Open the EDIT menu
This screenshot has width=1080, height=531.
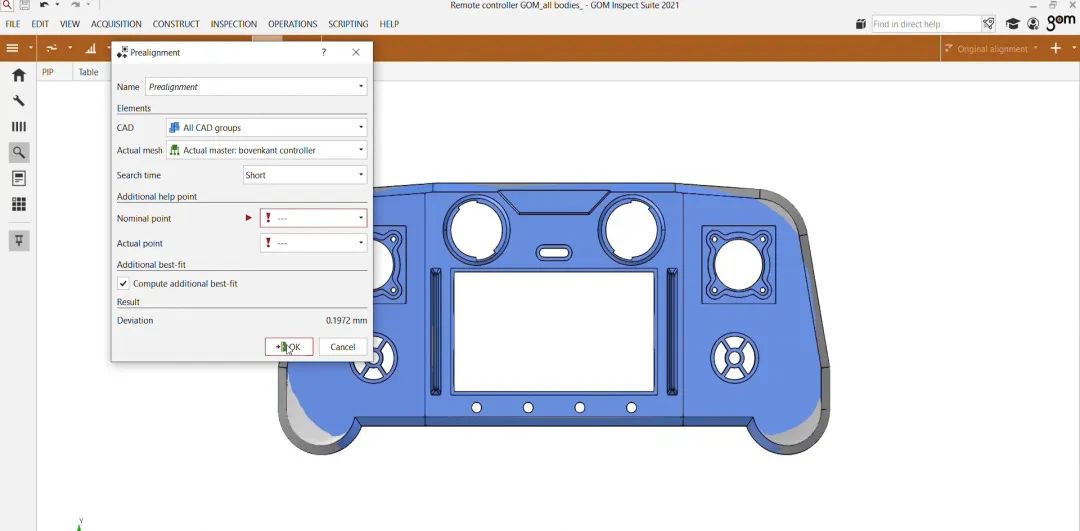click(x=40, y=24)
